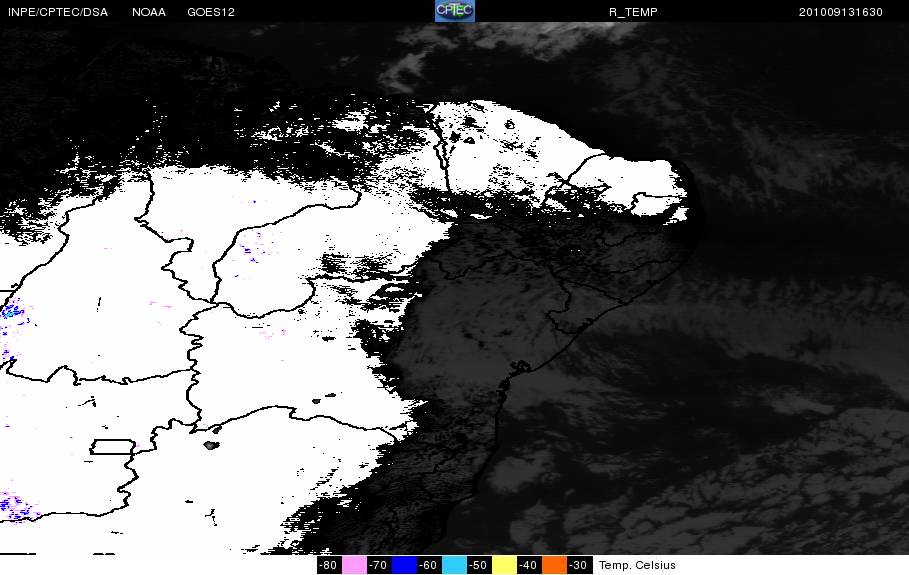Click the -50 legend value
The width and height of the screenshot is (909, 575).
[478, 565]
